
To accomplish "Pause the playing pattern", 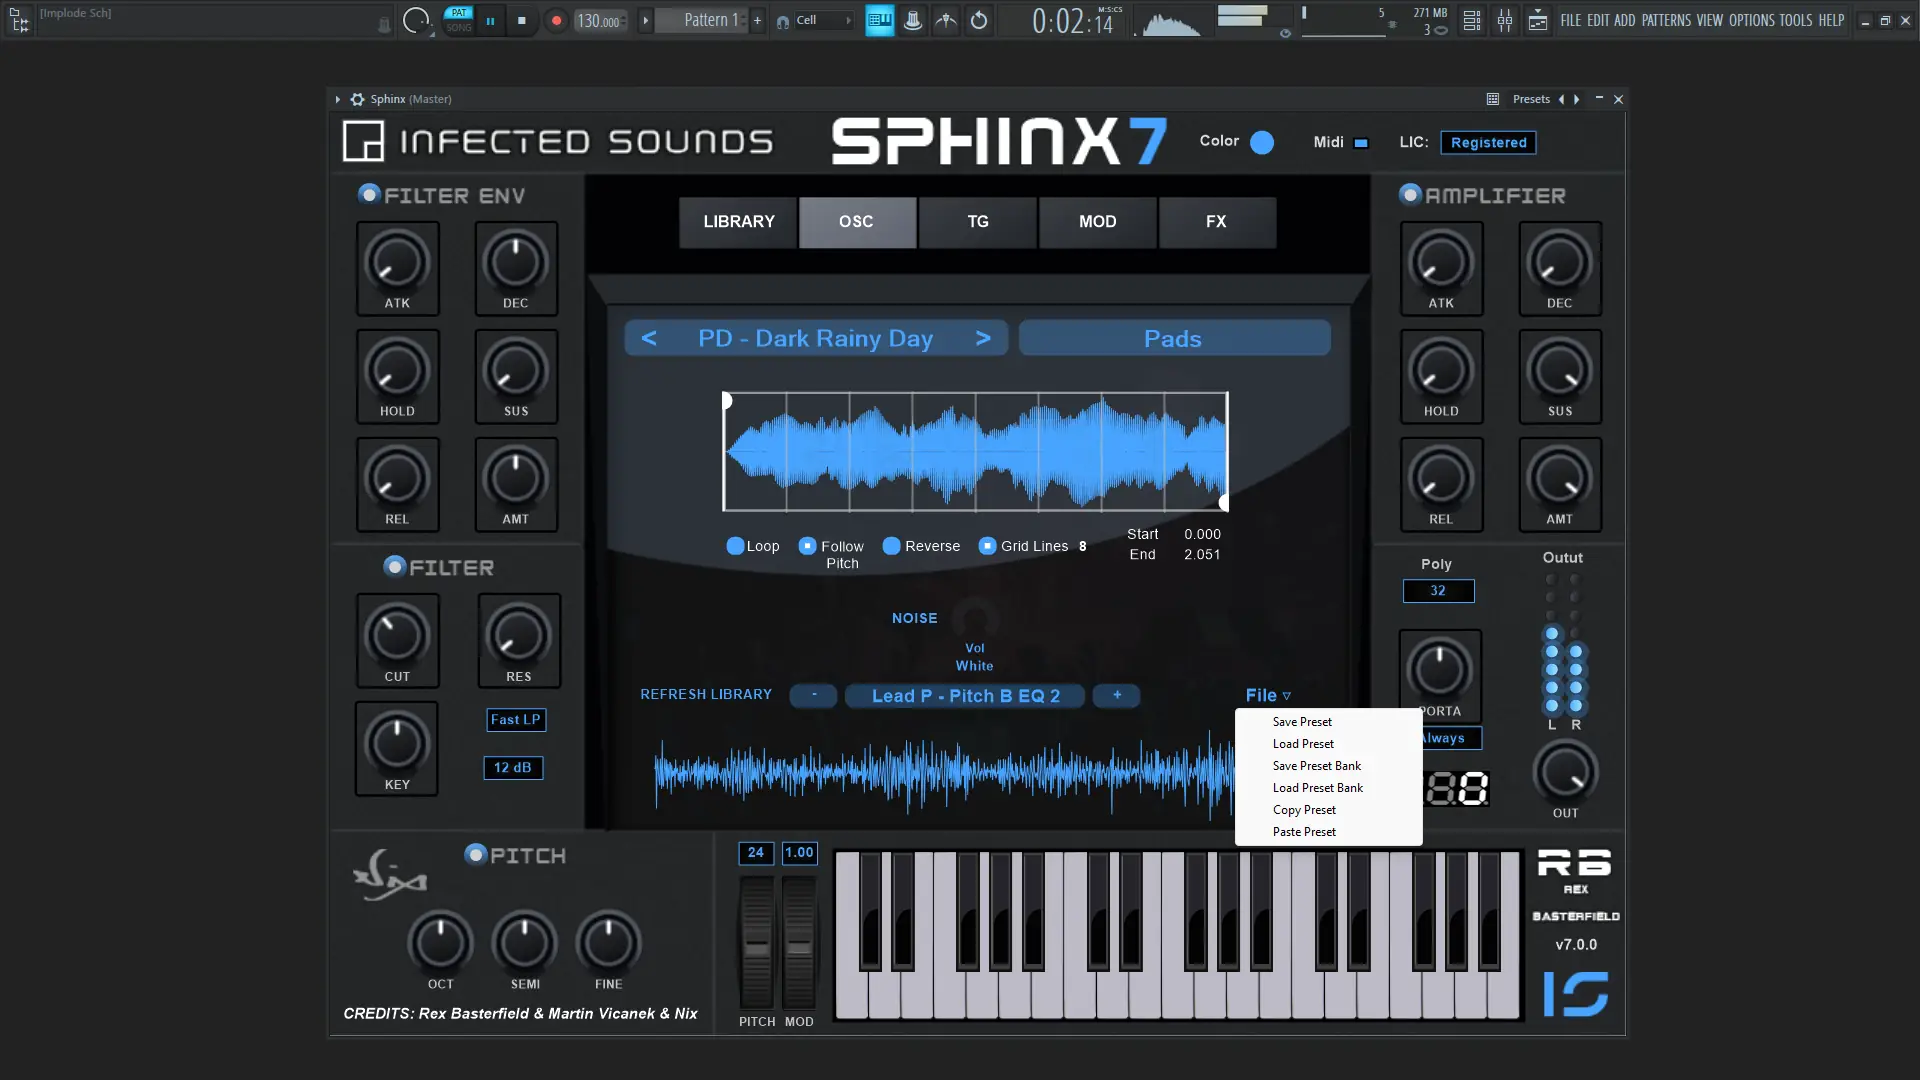I will (490, 20).
